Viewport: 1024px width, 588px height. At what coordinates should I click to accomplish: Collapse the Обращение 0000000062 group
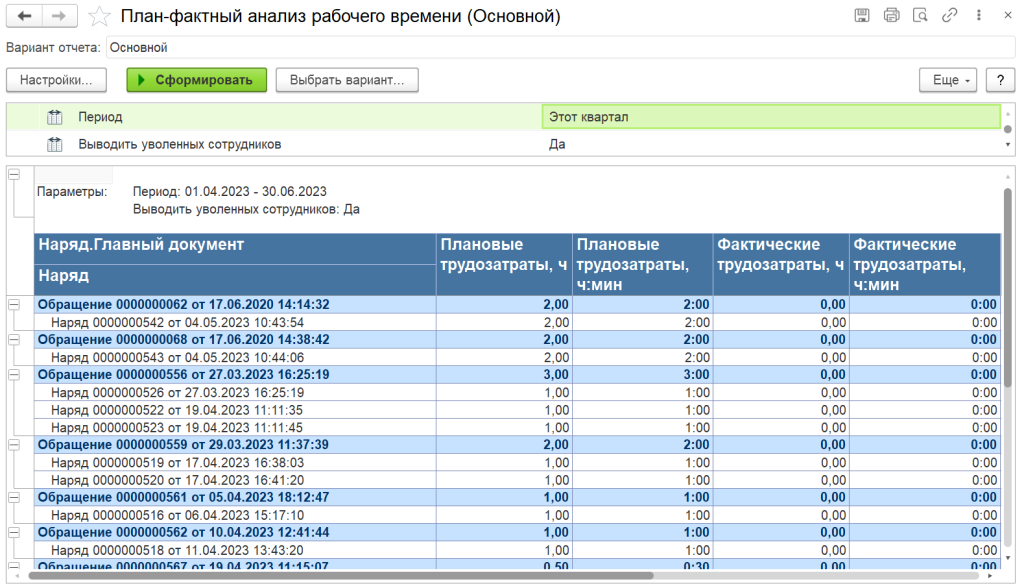[x=14, y=304]
